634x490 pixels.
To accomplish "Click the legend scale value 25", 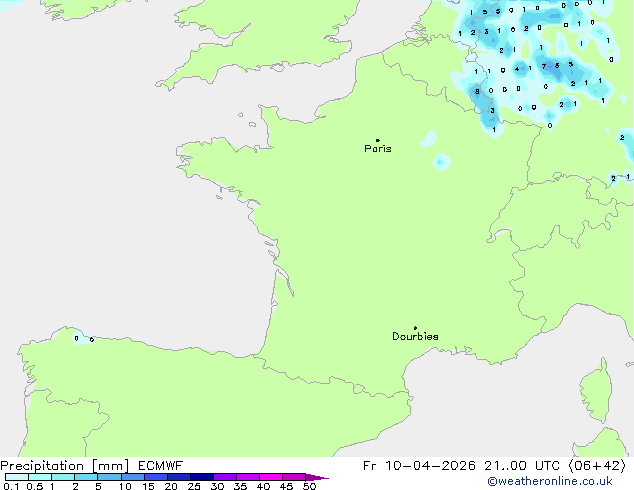I will pos(194,486).
